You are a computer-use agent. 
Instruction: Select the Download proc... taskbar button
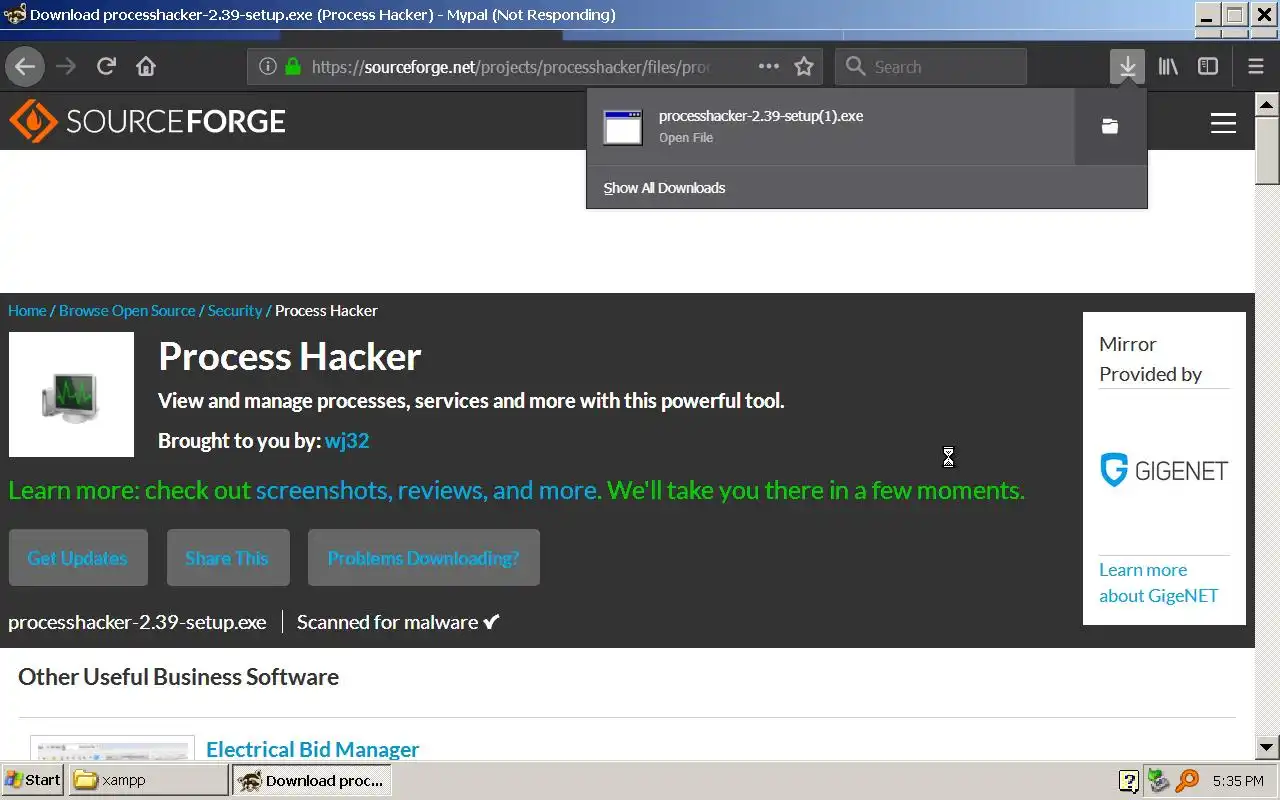click(311, 780)
